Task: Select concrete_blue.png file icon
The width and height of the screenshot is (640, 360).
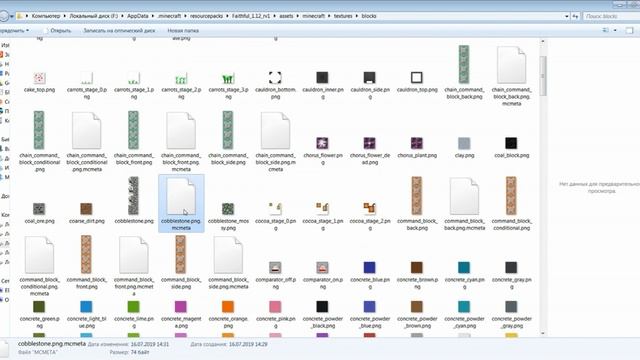Action: (x=370, y=268)
